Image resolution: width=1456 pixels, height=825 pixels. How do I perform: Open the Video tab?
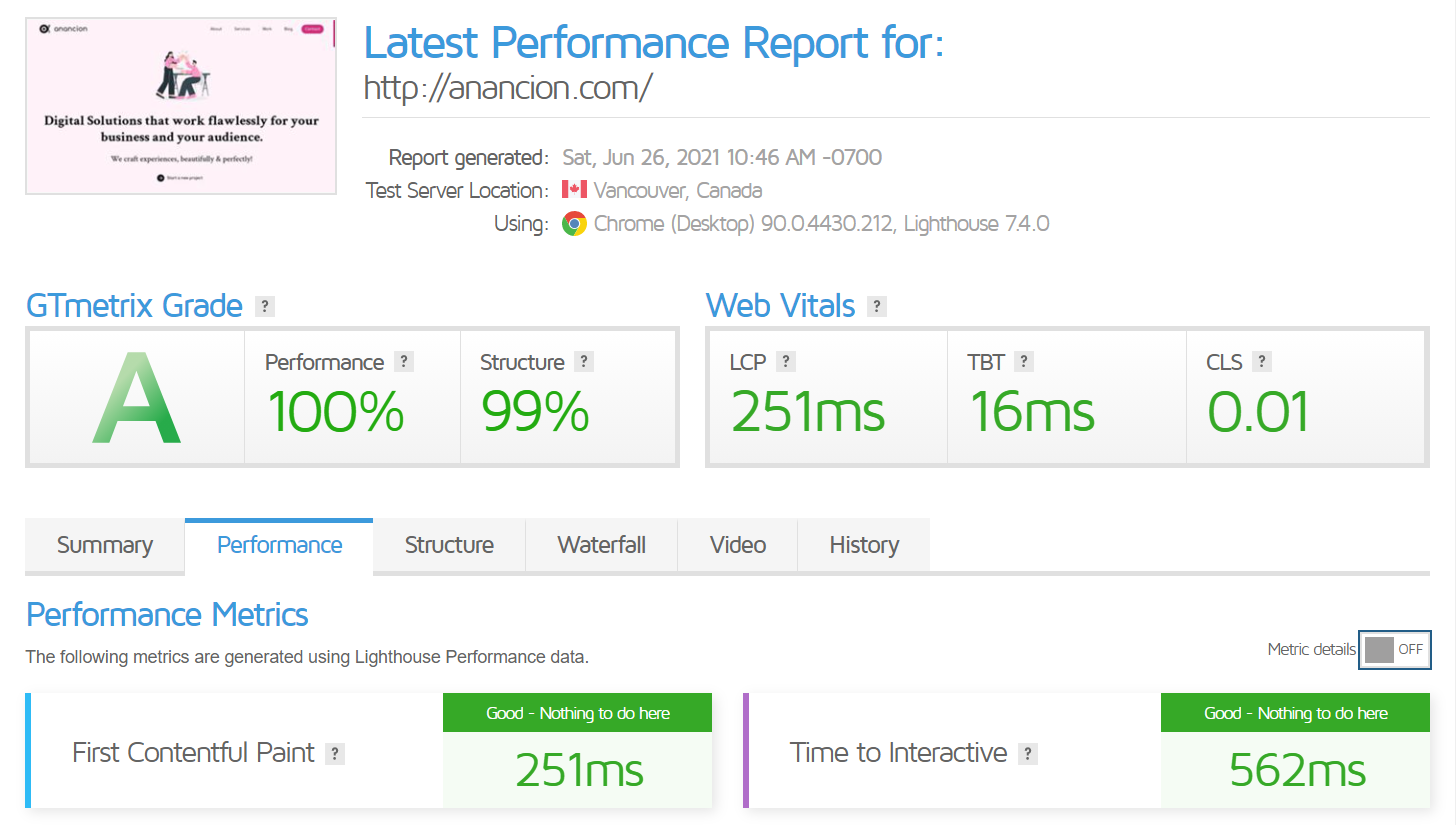(737, 545)
